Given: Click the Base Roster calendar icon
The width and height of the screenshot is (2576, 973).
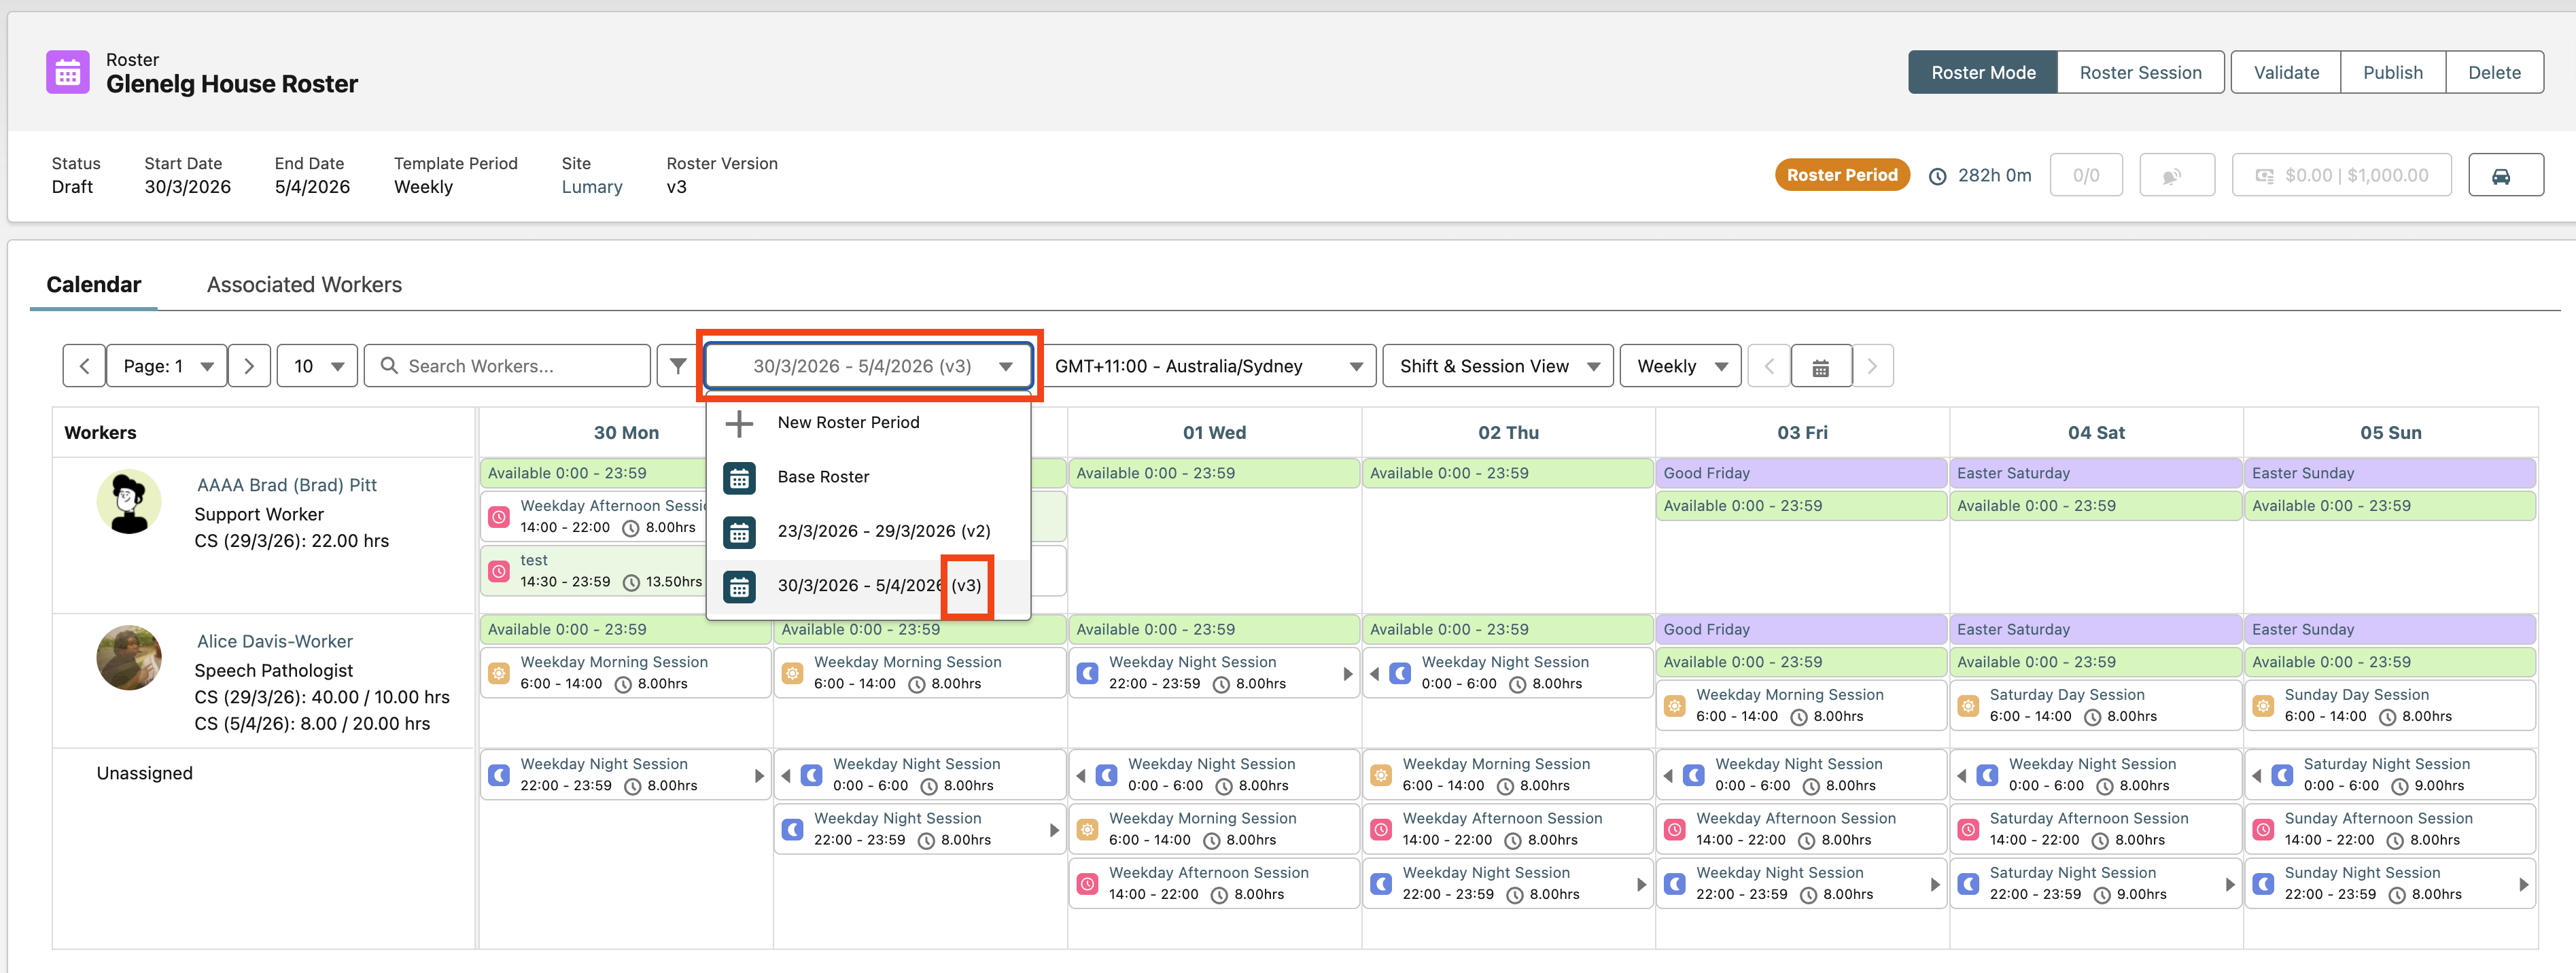Looking at the screenshot, I should (739, 478).
